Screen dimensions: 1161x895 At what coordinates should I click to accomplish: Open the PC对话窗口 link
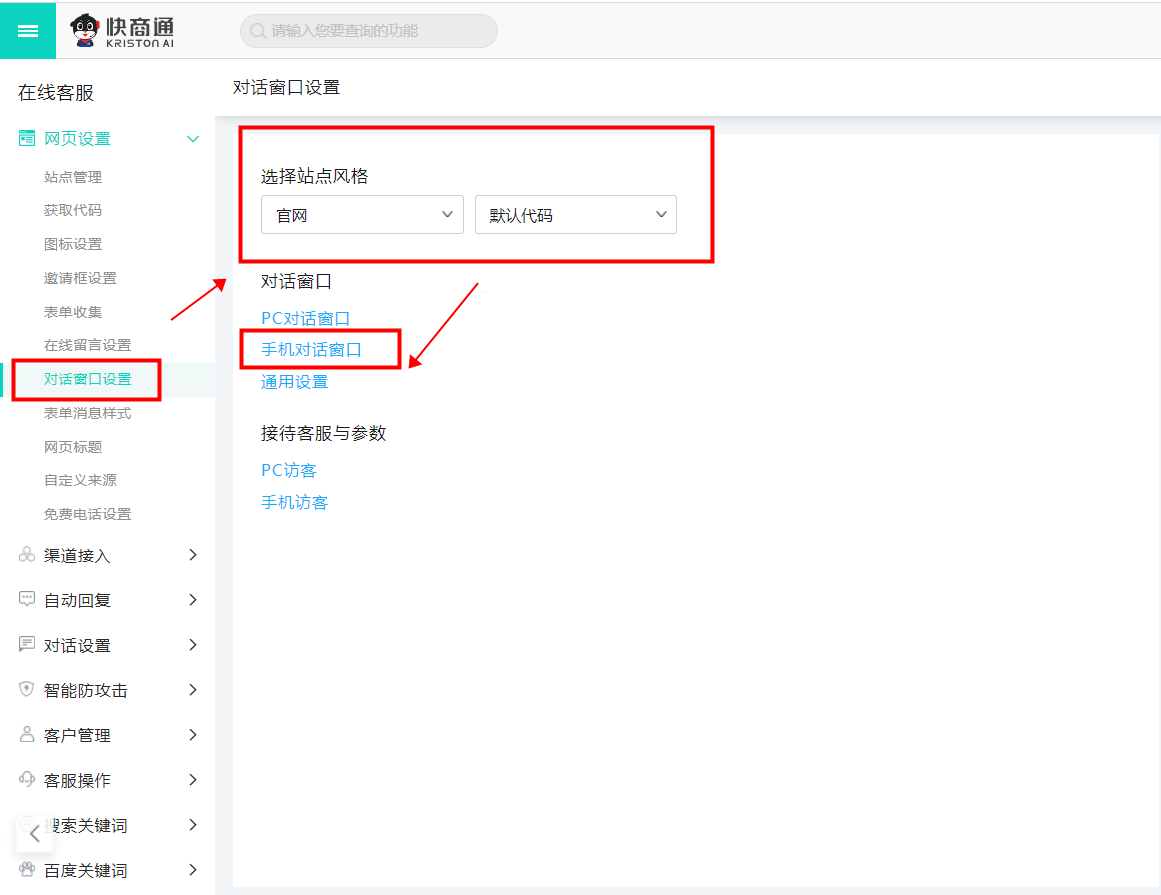coord(305,318)
